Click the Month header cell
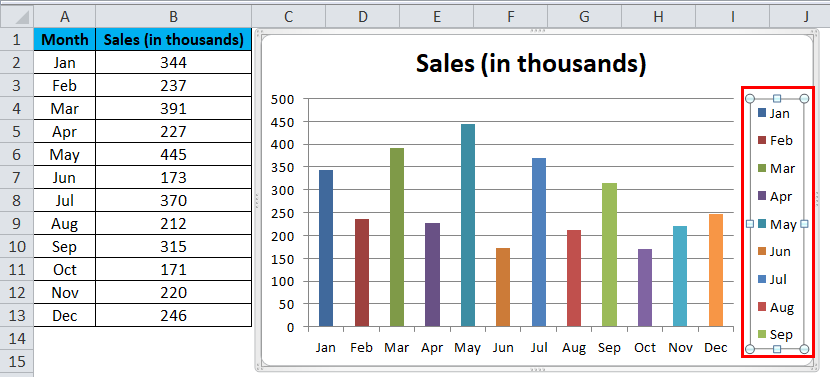The width and height of the screenshot is (830, 377). [65, 40]
